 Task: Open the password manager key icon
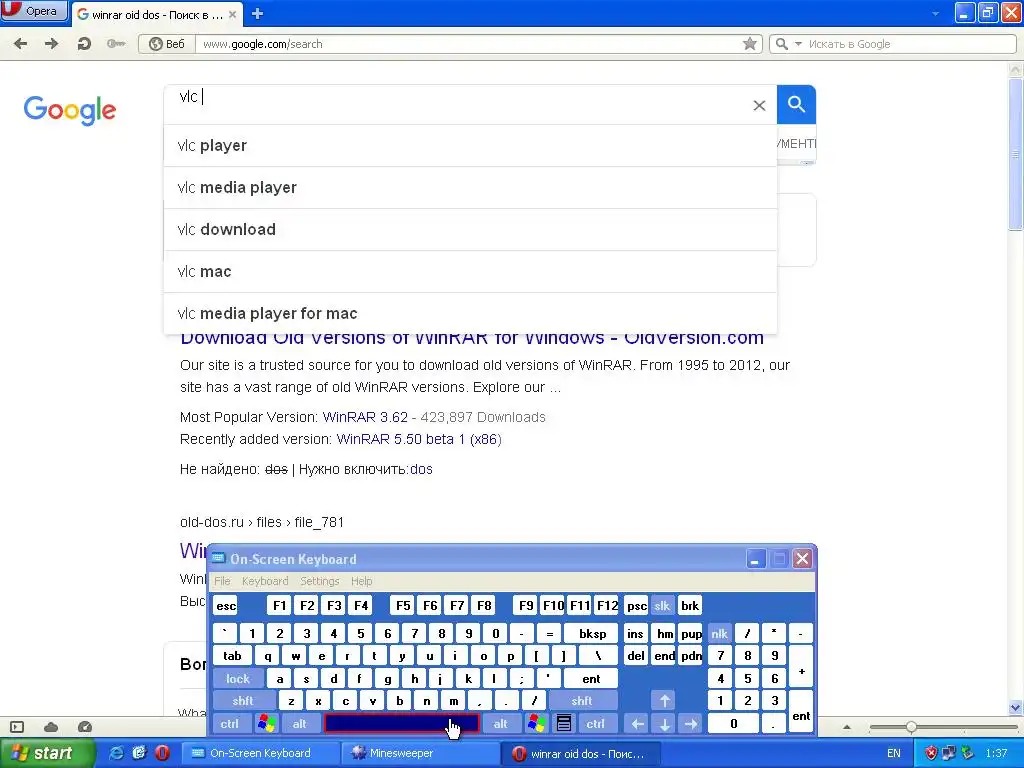point(116,44)
